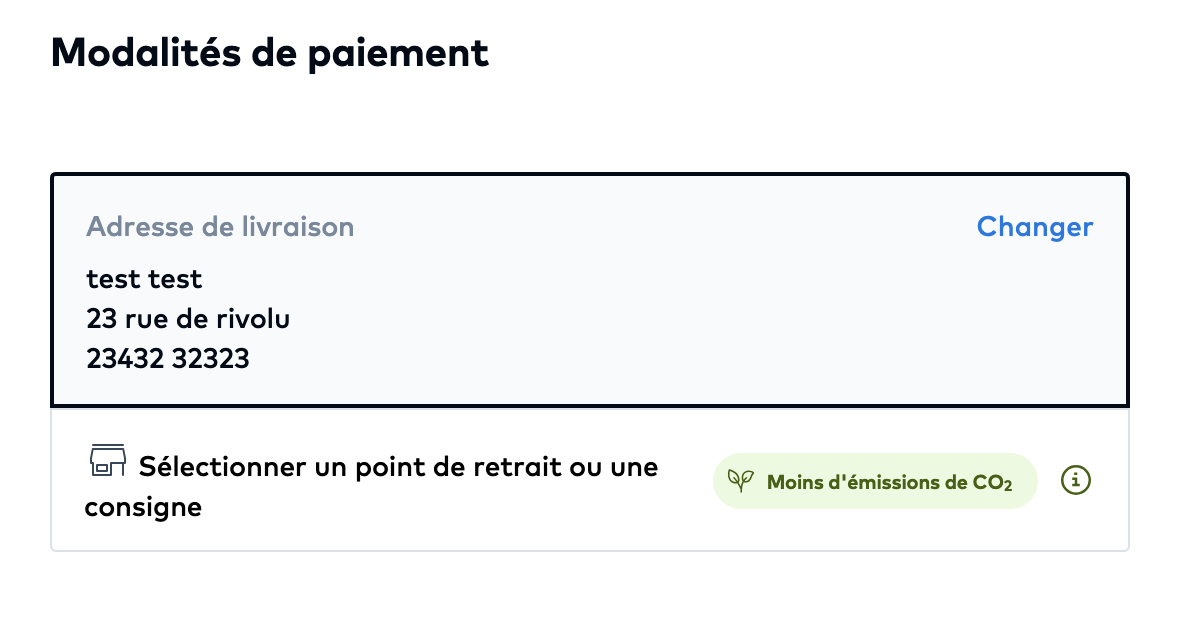
Task: Click the Moins d'émissions de CO₂ badge
Action: pos(875,482)
